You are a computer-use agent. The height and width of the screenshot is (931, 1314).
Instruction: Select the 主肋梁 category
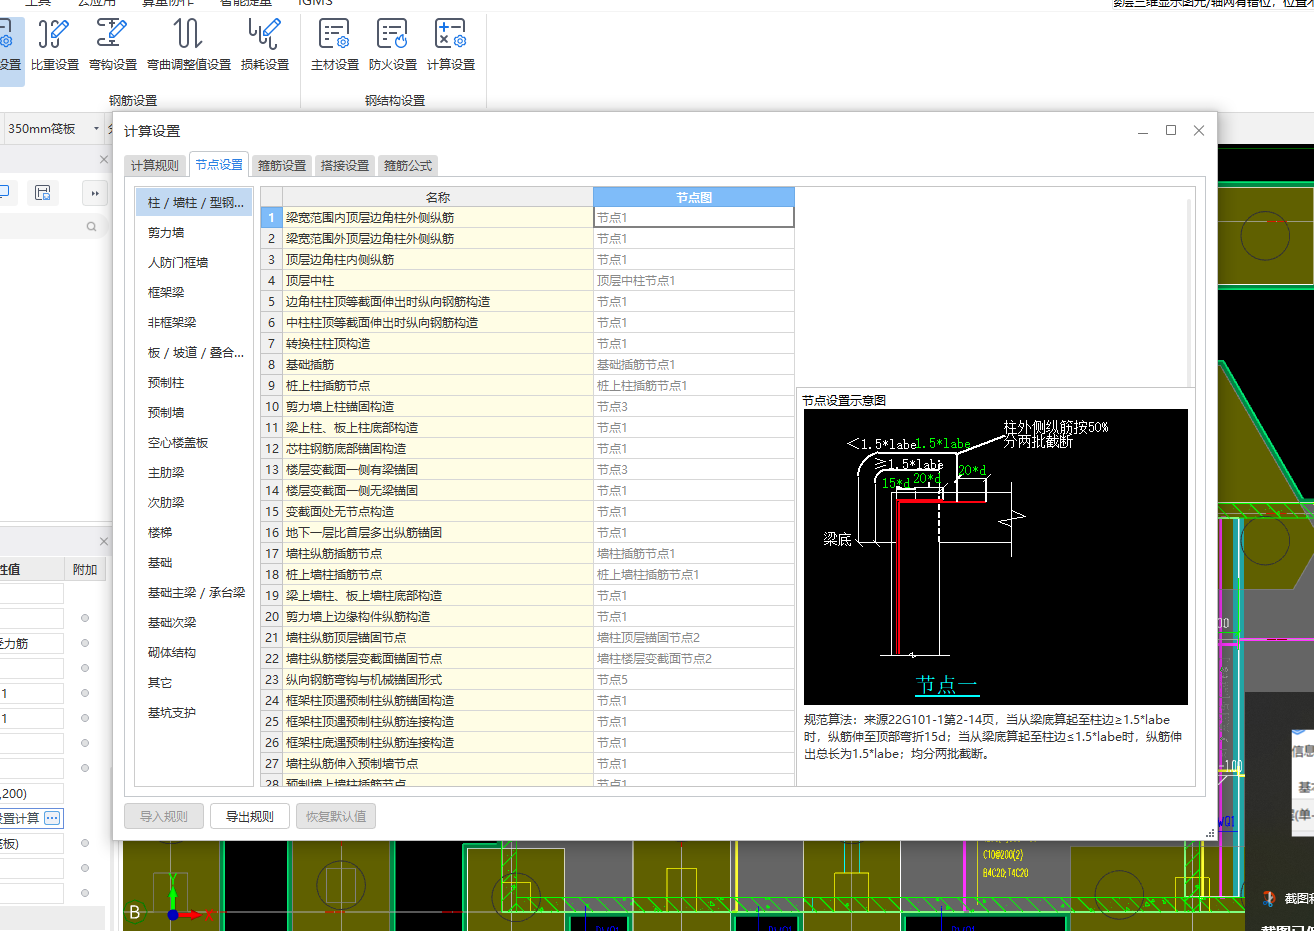pyautogui.click(x=194, y=472)
